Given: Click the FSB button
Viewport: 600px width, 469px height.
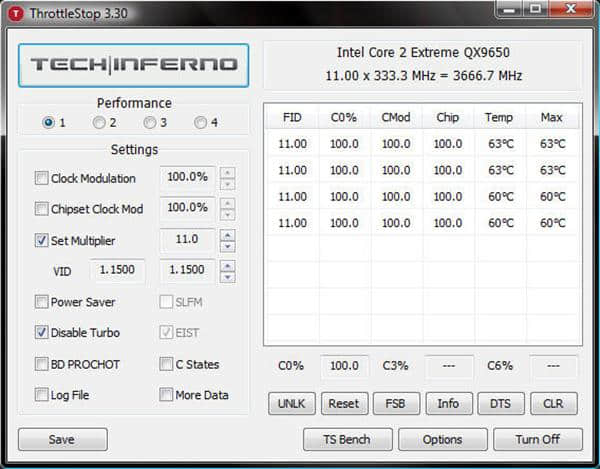Looking at the screenshot, I should click(396, 403).
